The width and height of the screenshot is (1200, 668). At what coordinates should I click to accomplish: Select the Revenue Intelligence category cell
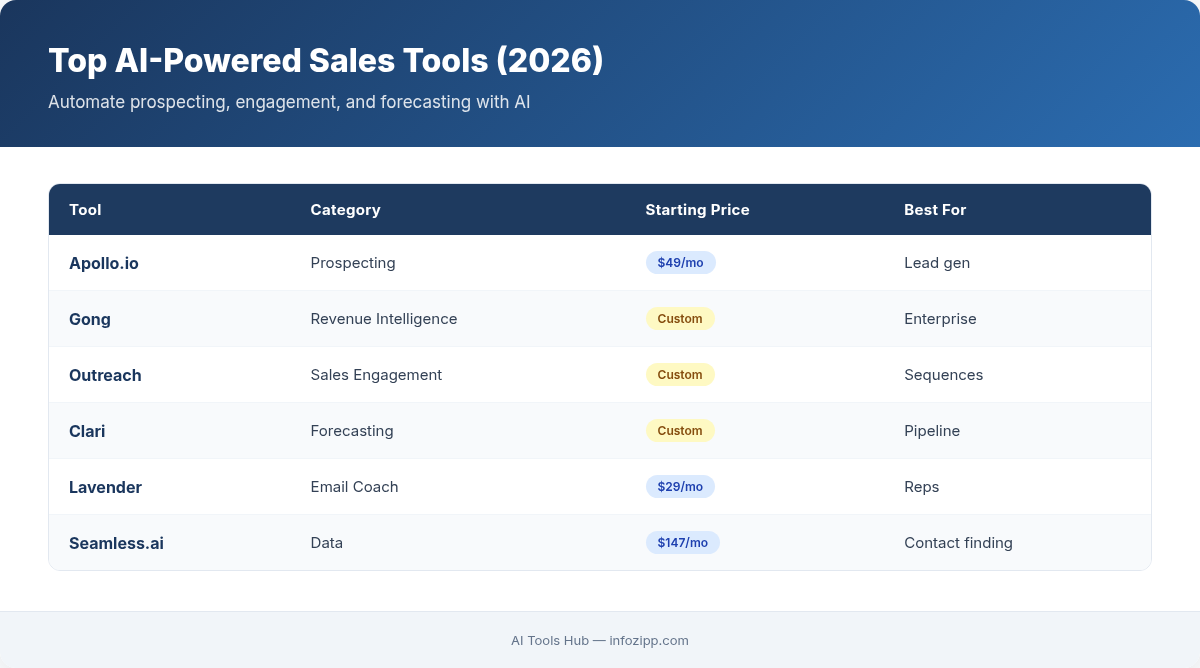click(384, 319)
